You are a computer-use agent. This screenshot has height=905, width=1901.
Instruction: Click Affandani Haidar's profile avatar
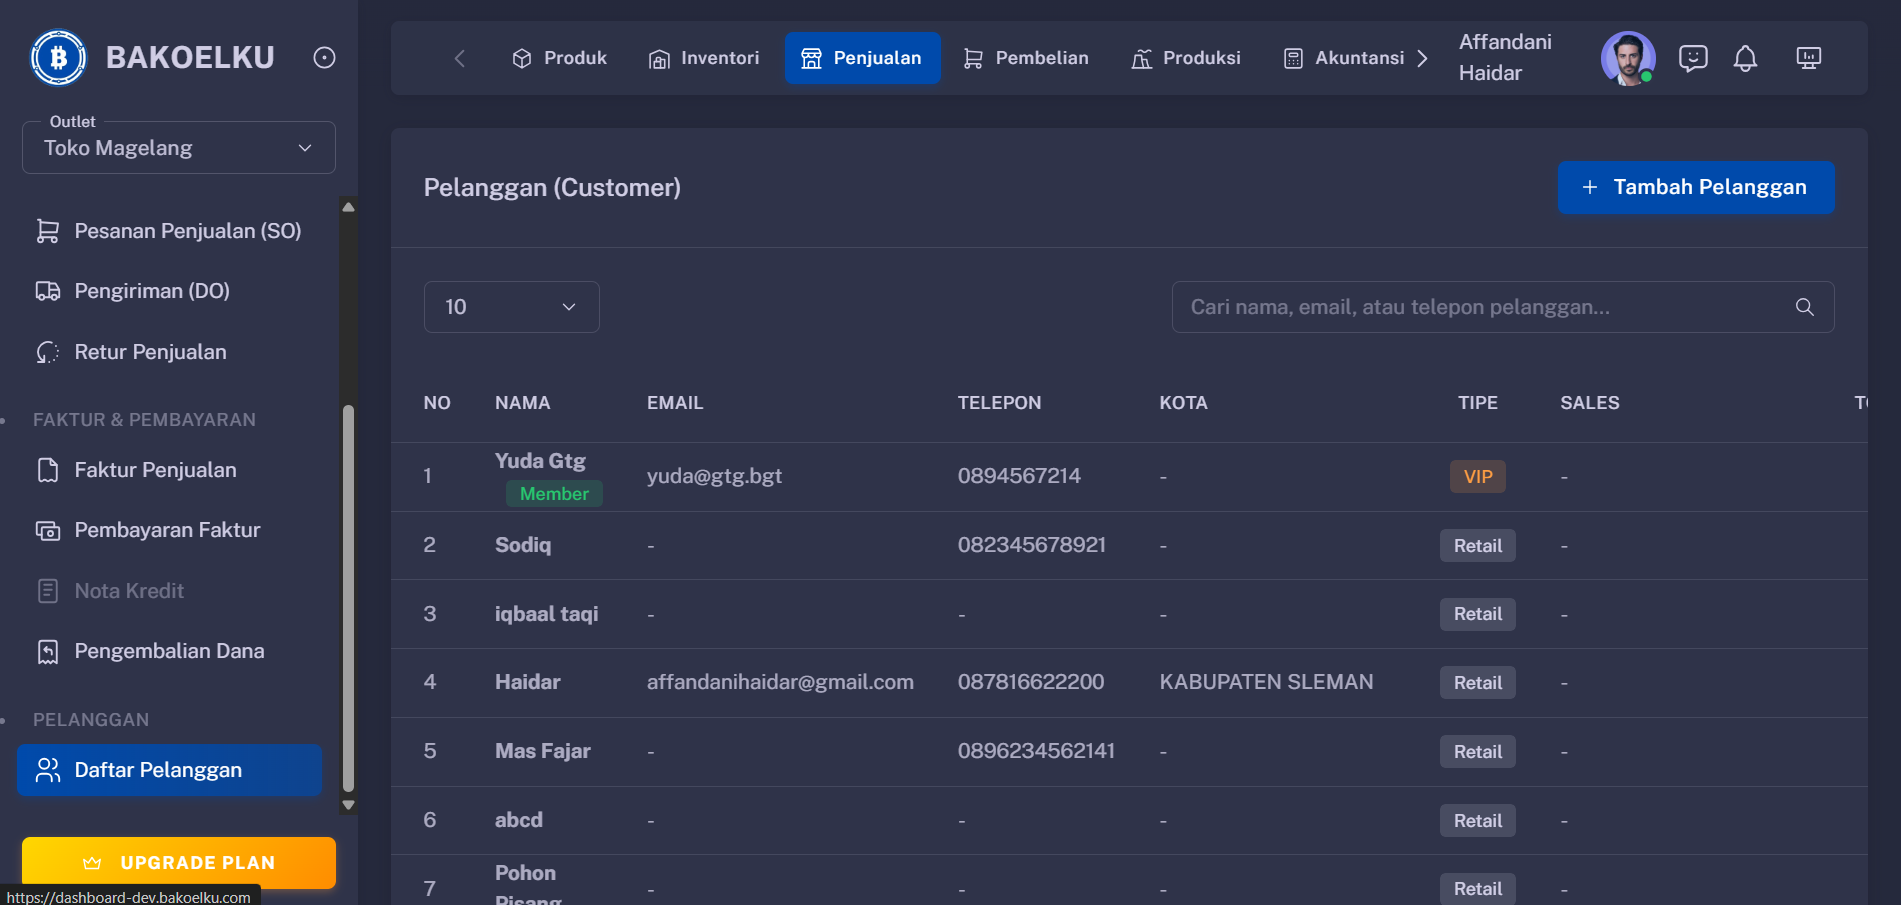[x=1627, y=58]
